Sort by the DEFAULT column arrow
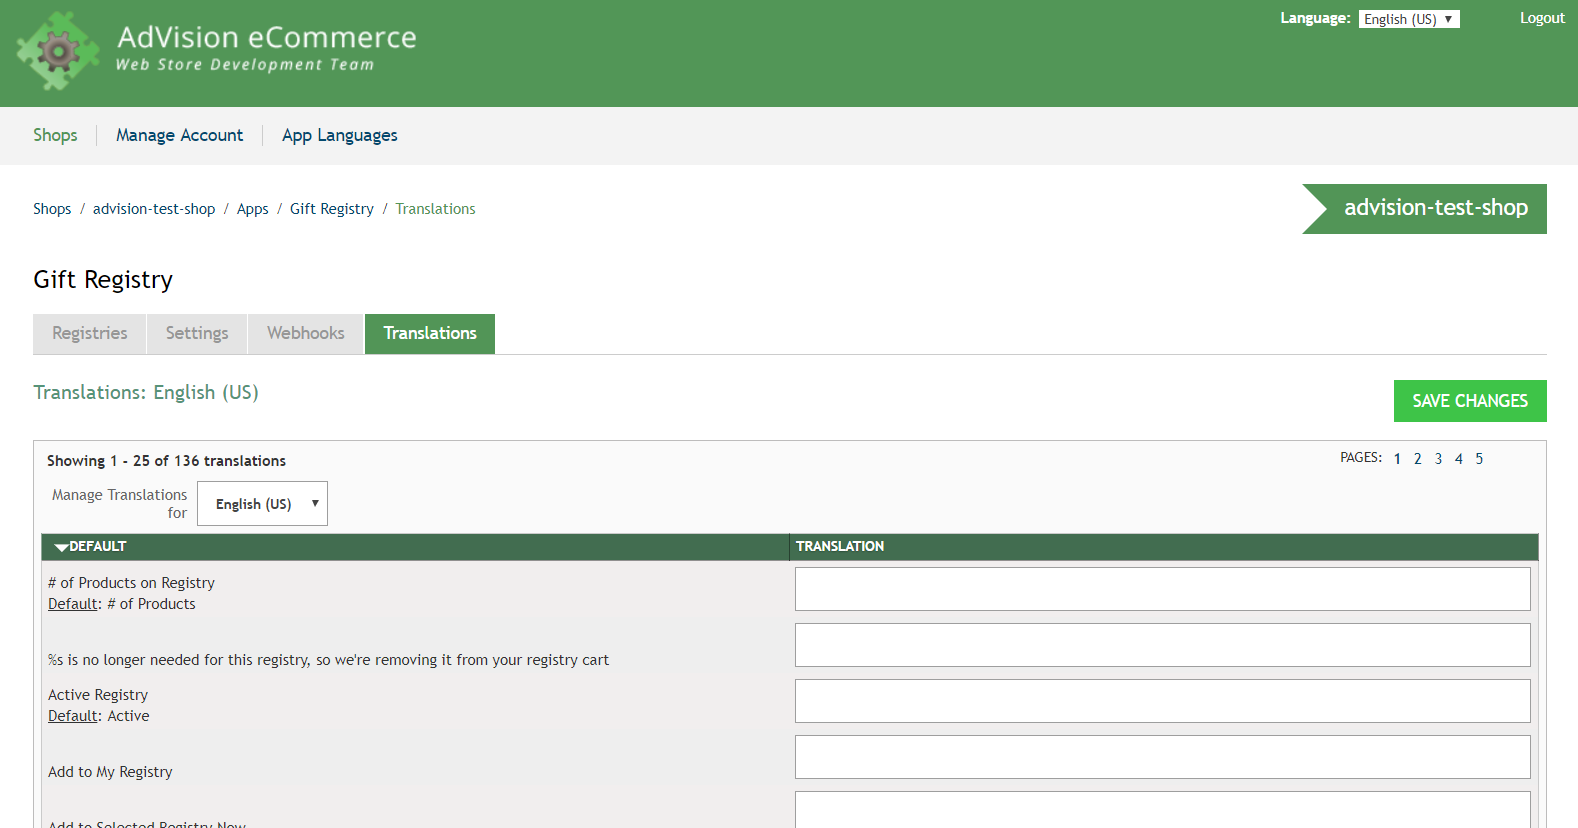Screen dimensions: 1578x828 click(x=62, y=547)
